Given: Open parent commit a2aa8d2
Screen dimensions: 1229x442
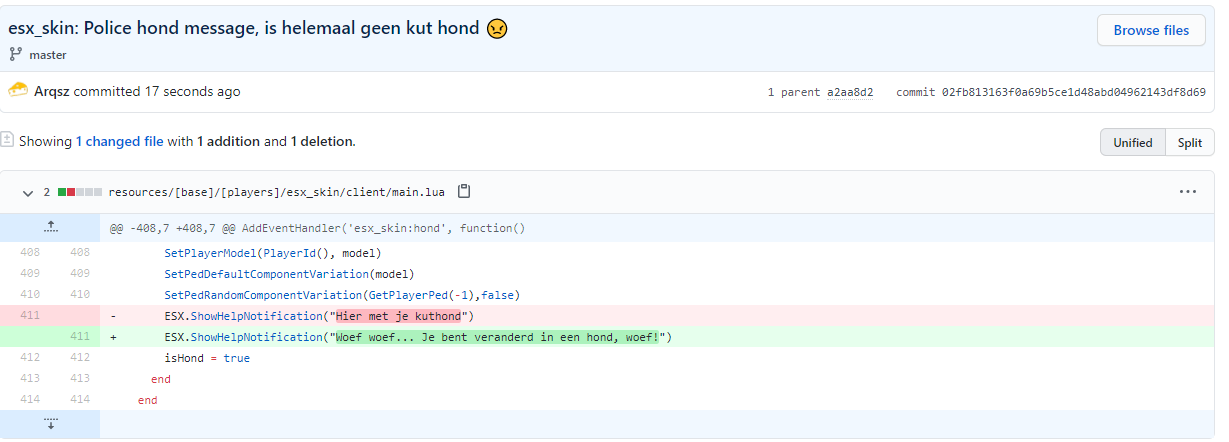Looking at the screenshot, I should (849, 92).
